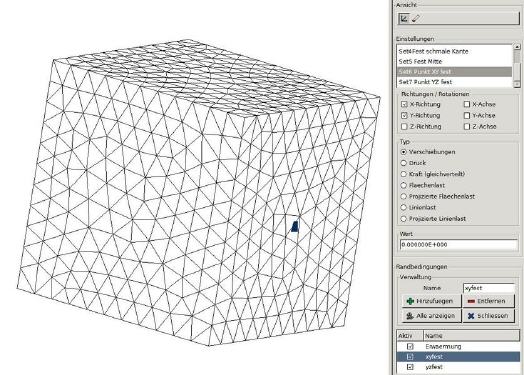Toggle the X-Richtung checkbox
Image resolution: width=524 pixels, height=375 pixels.
click(x=404, y=104)
